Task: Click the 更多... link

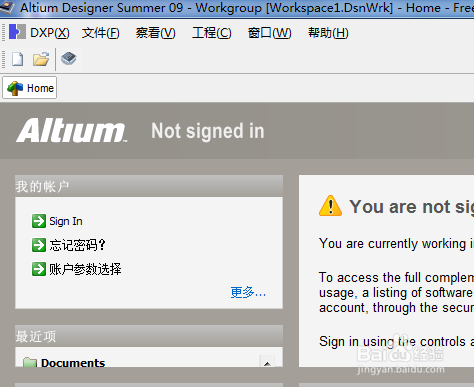Action: [248, 292]
